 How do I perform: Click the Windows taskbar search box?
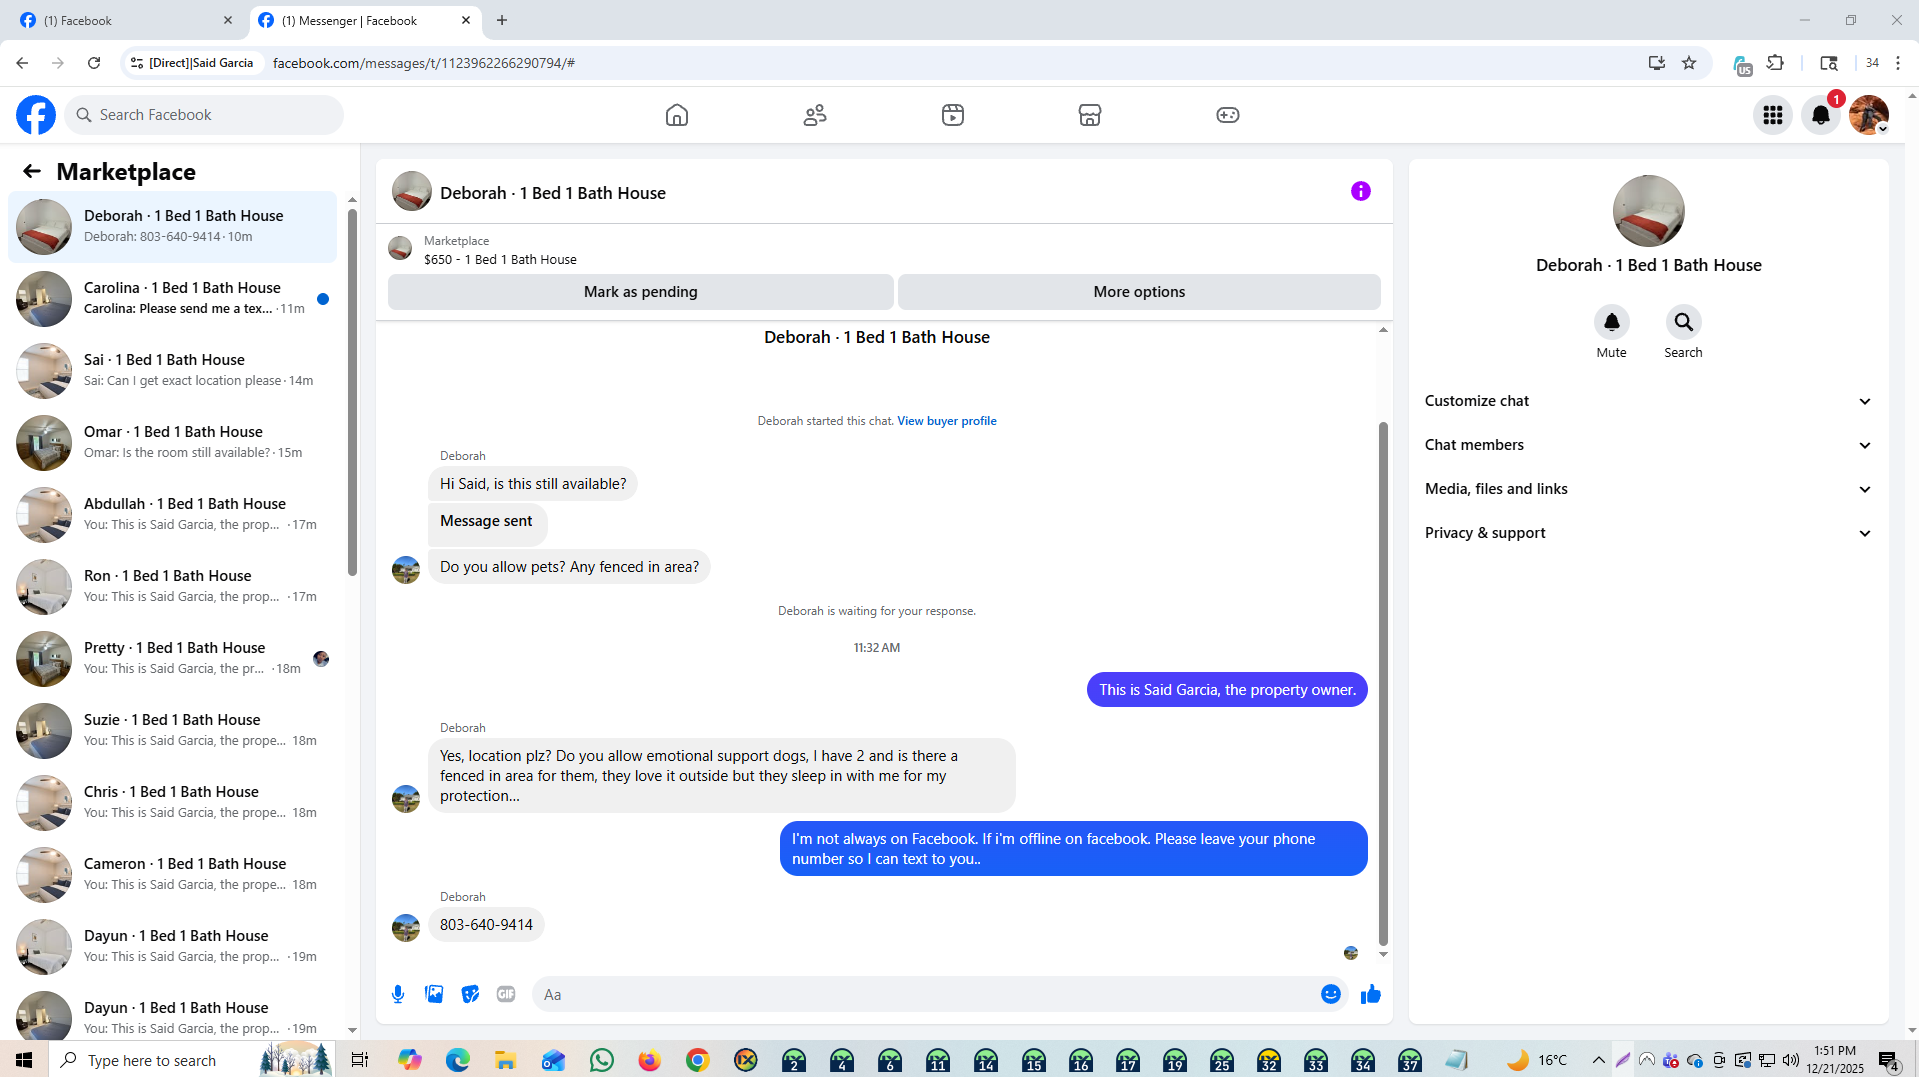190,1060
